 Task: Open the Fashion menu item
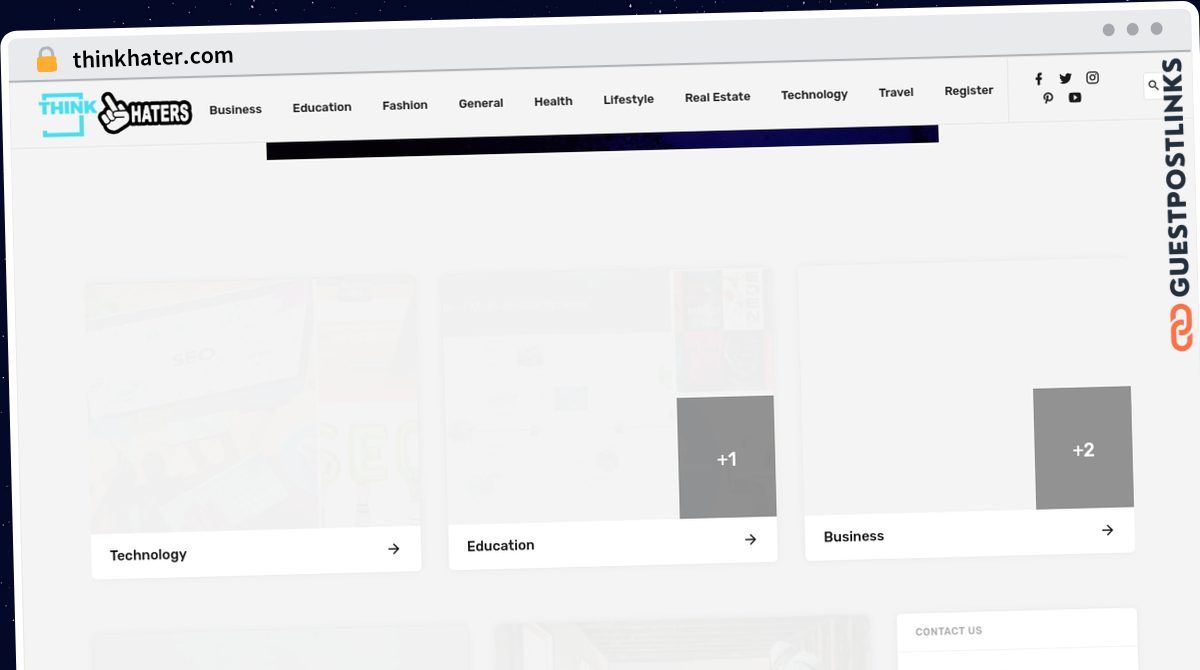click(x=405, y=105)
